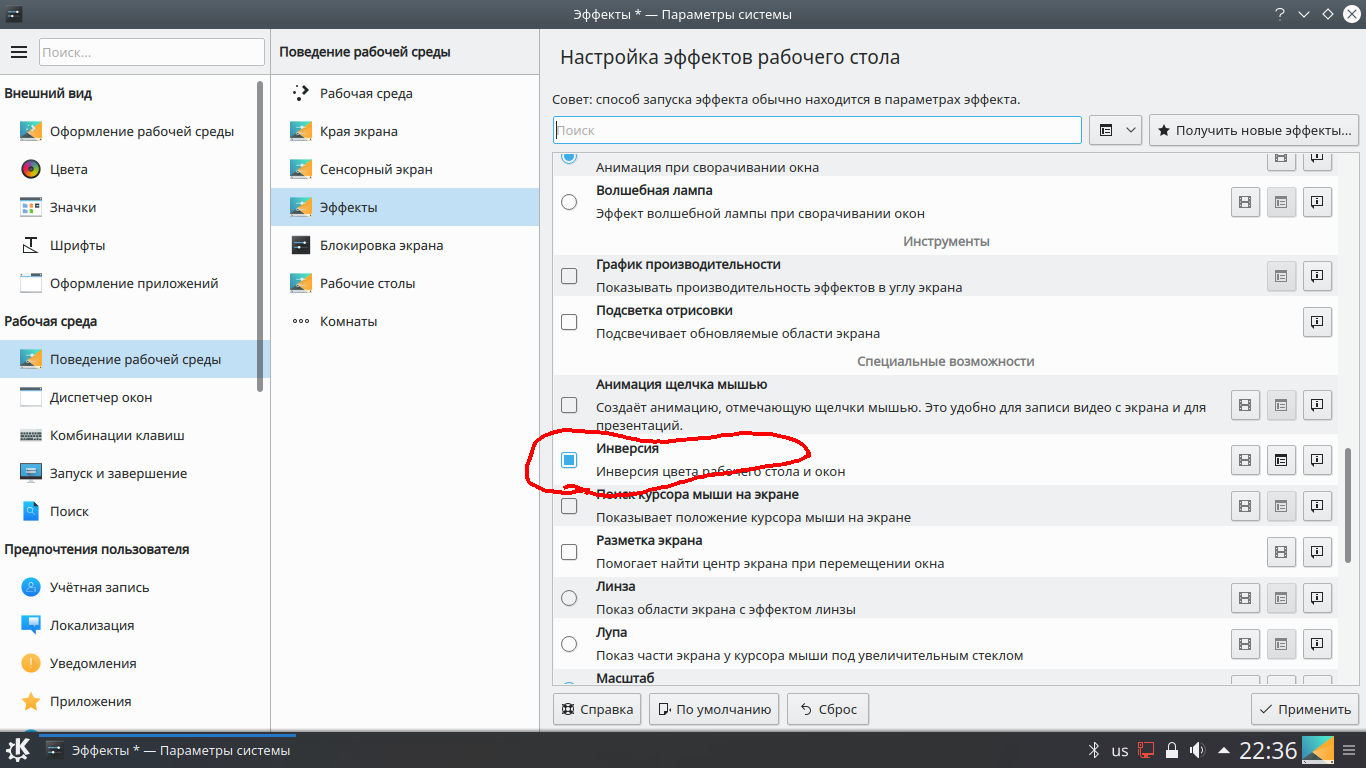Image resolution: width=1366 pixels, height=768 pixels.
Task: Click the По умолчанию button
Action: point(714,709)
